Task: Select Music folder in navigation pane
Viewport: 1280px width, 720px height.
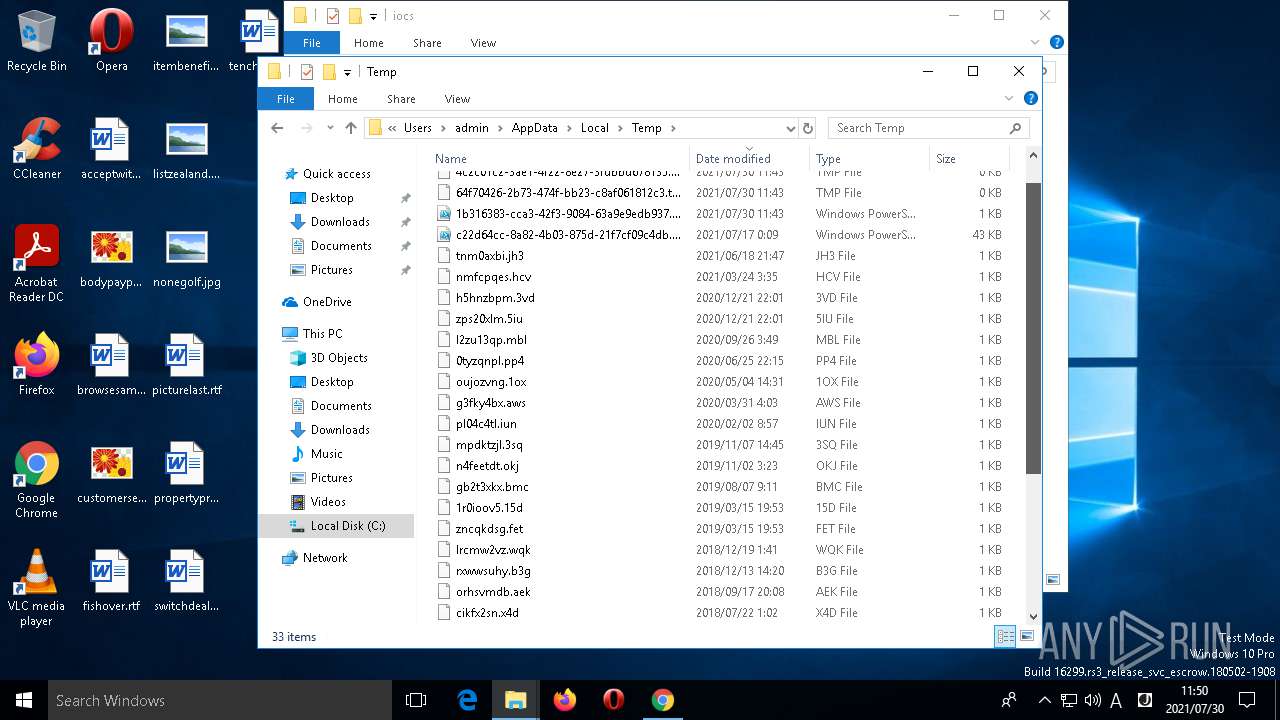Action: point(326,454)
